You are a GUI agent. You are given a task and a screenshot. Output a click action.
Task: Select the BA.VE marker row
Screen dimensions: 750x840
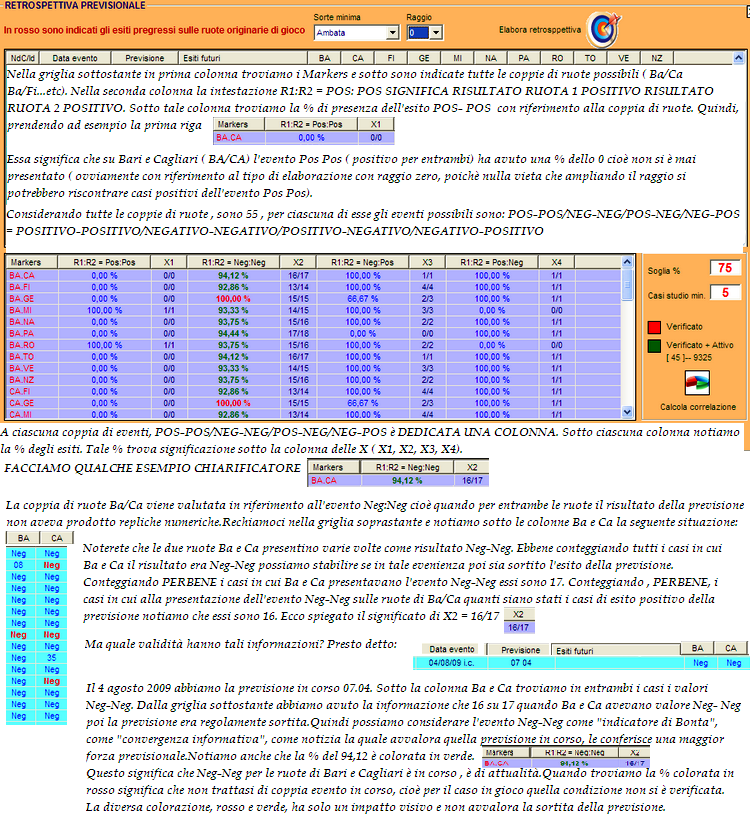click(314, 368)
